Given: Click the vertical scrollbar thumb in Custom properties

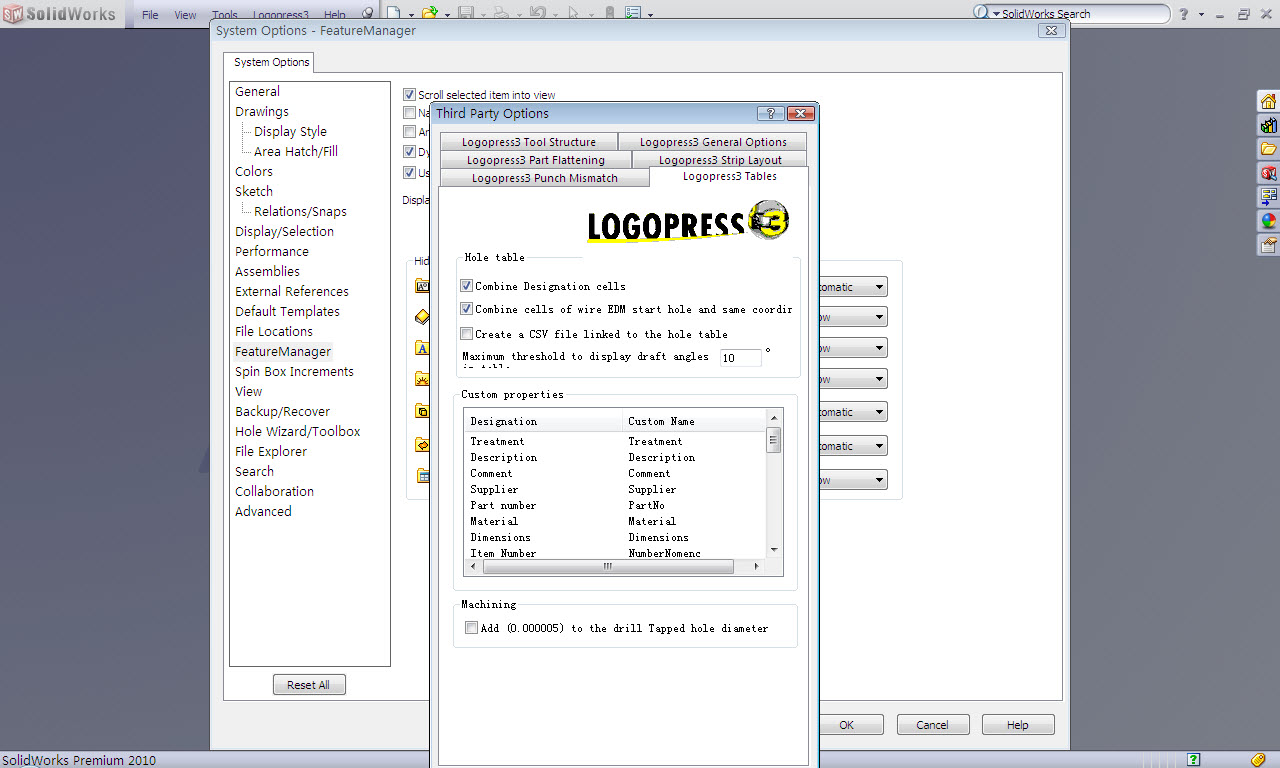Looking at the screenshot, I should pyautogui.click(x=774, y=440).
